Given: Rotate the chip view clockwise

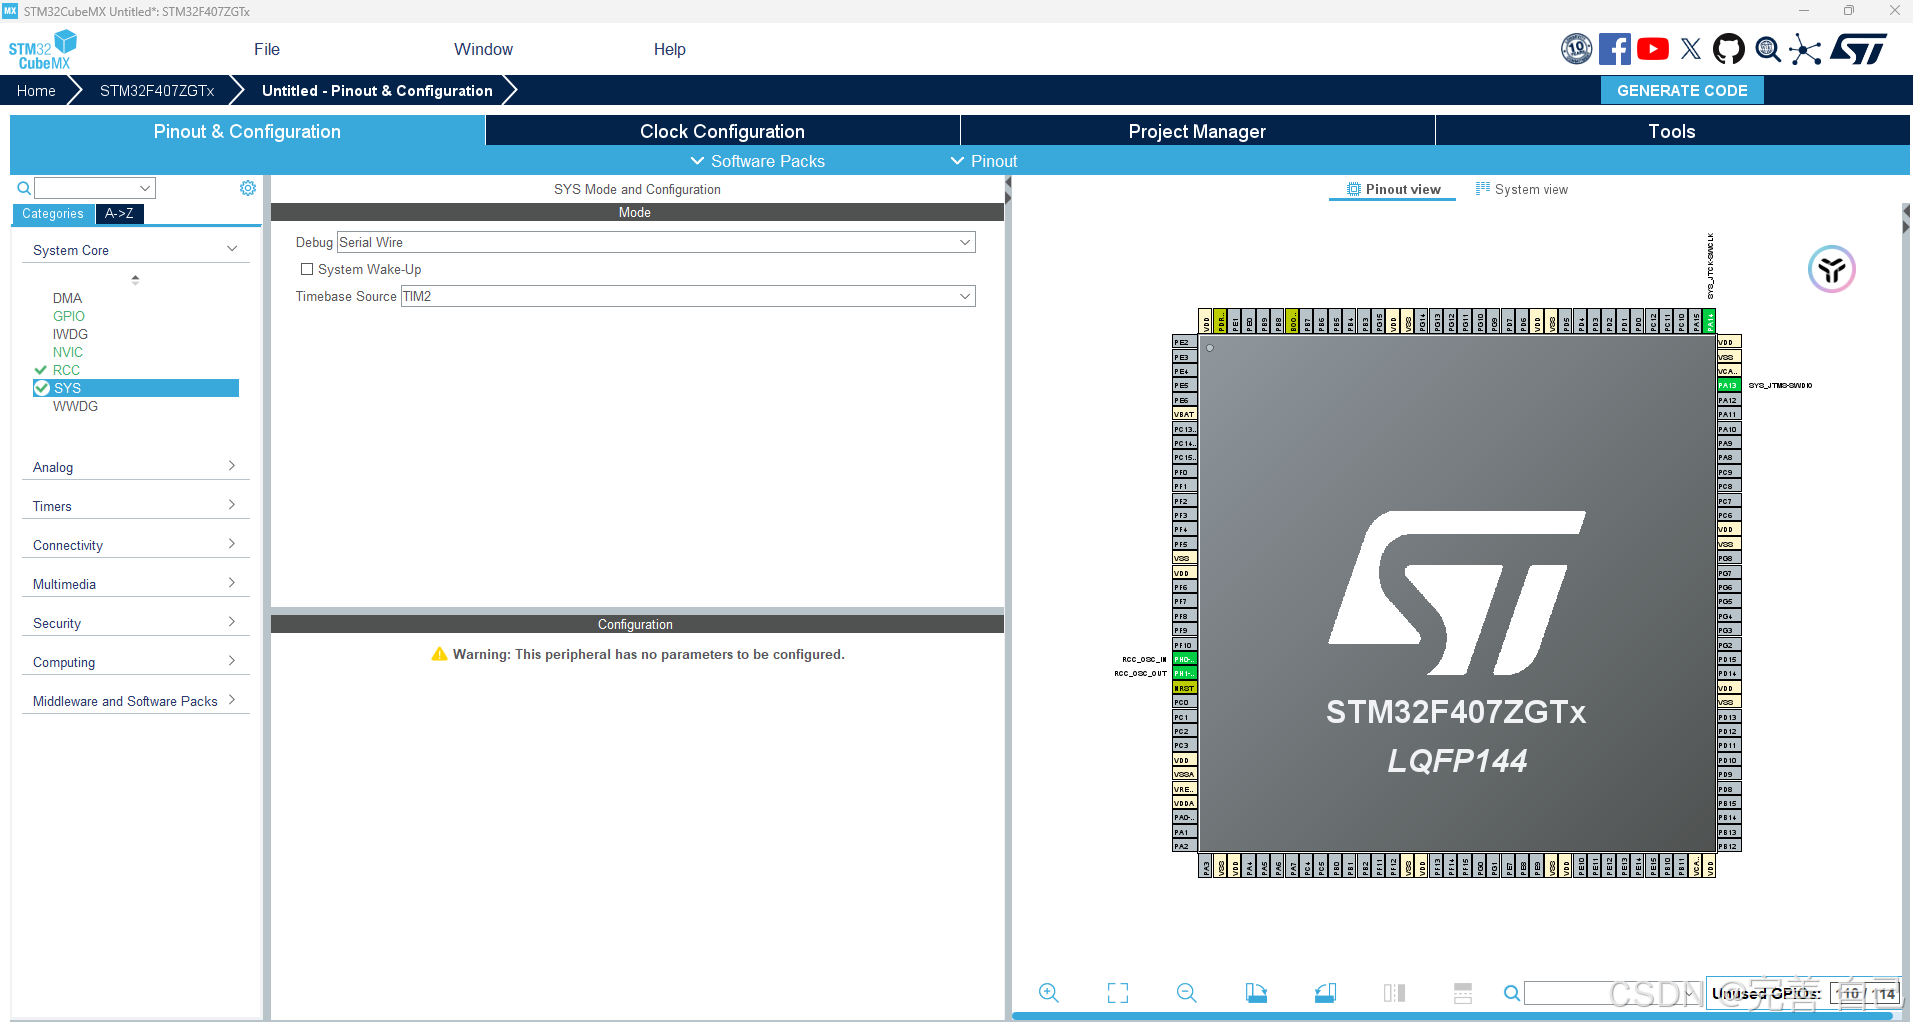Looking at the screenshot, I should [1256, 993].
